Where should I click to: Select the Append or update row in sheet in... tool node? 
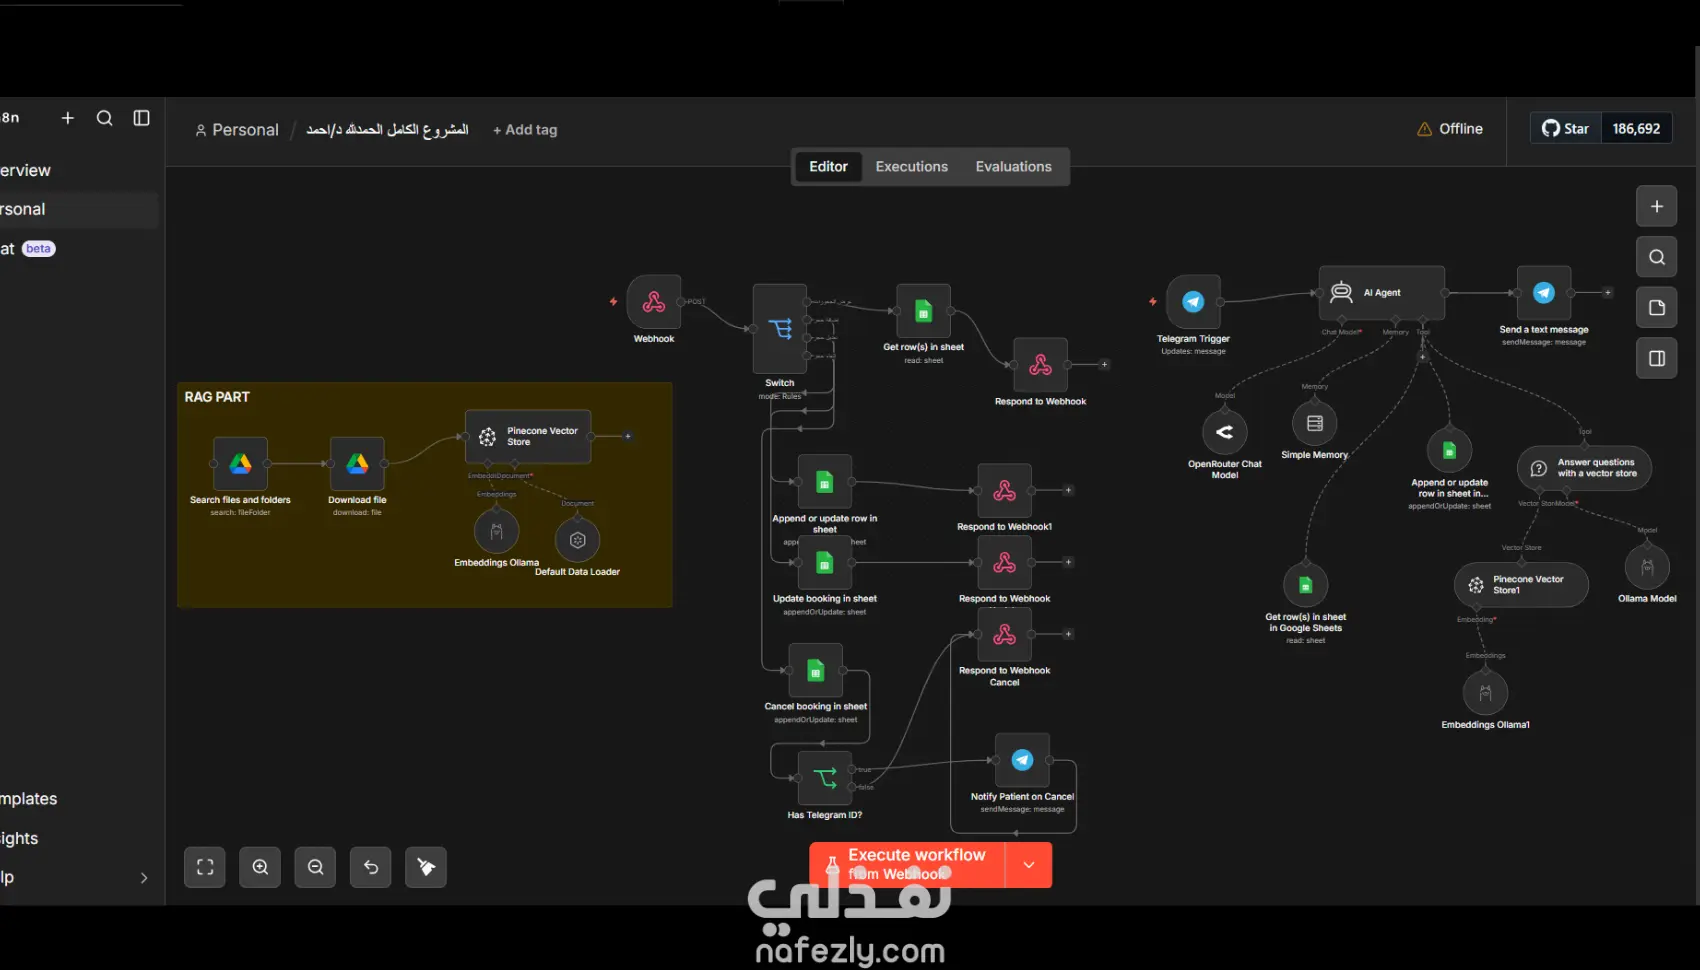pyautogui.click(x=1449, y=450)
